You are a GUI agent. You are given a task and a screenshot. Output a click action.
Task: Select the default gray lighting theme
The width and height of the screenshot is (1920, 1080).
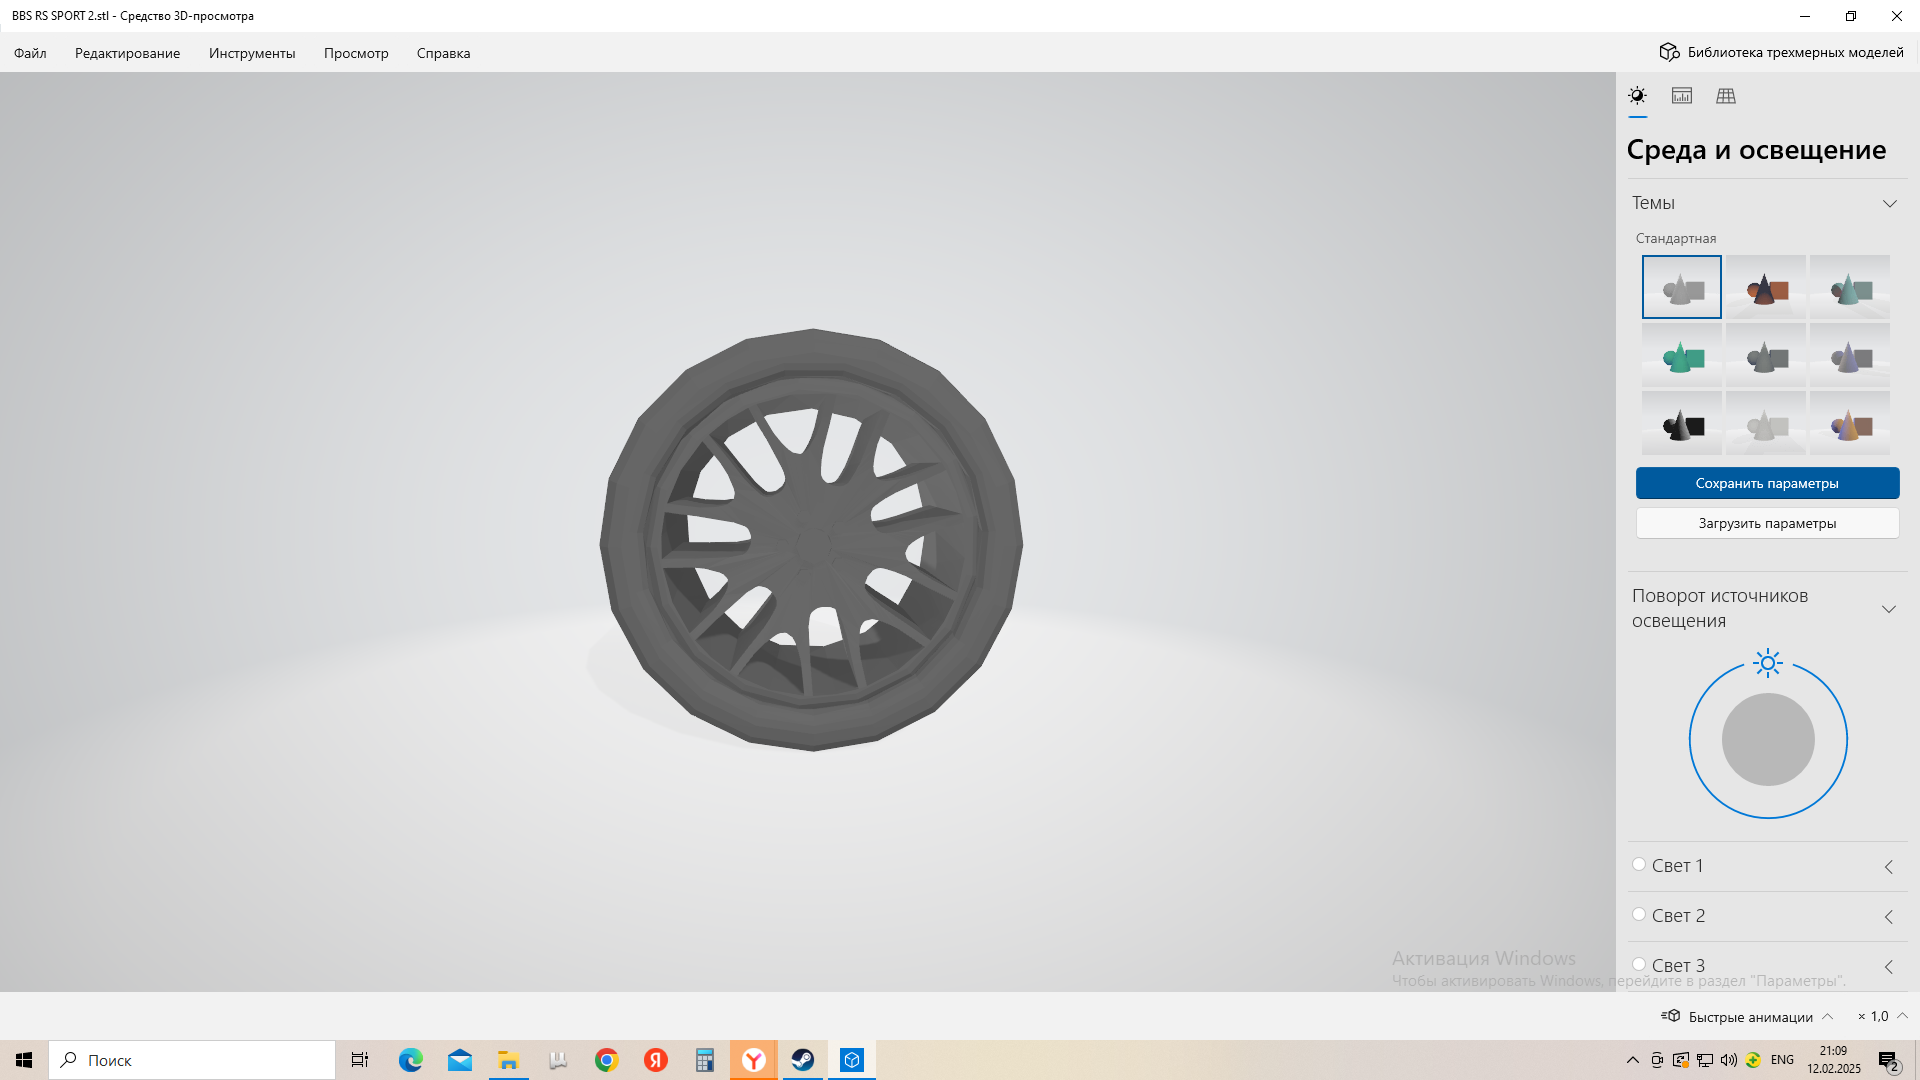tap(1682, 287)
